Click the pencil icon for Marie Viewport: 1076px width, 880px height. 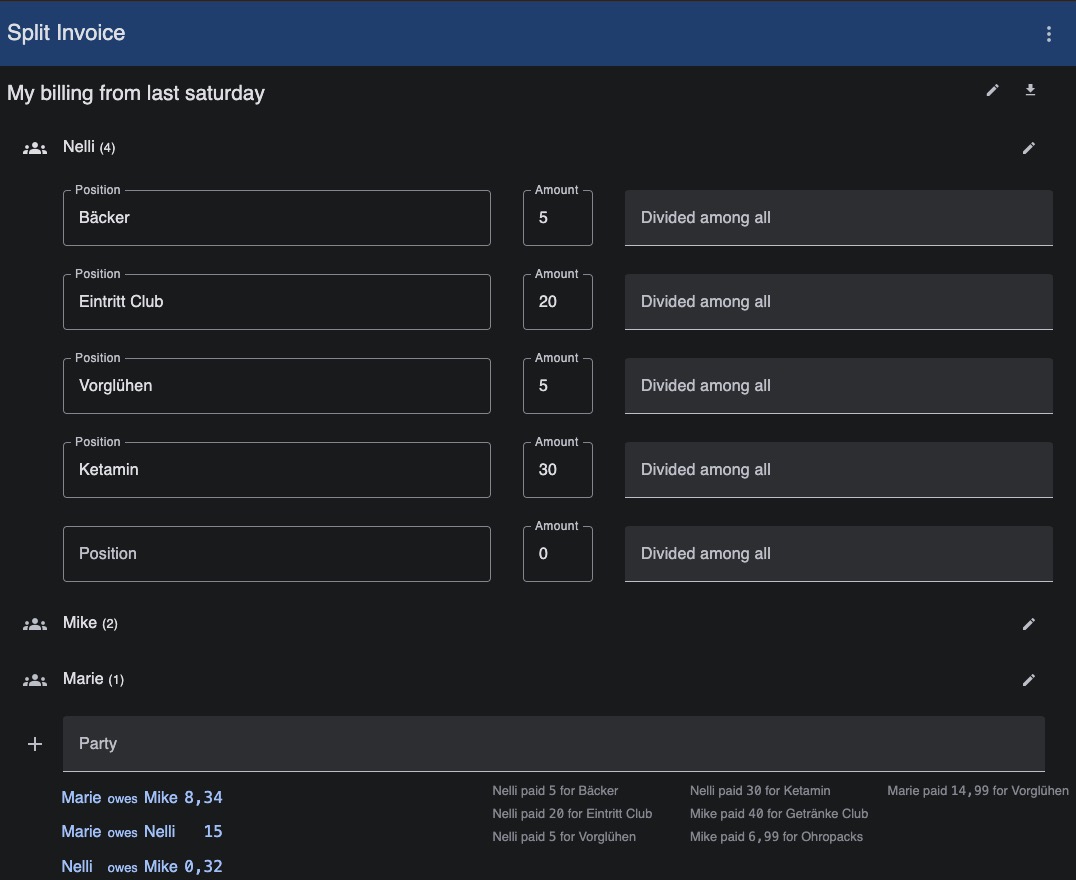point(1028,680)
